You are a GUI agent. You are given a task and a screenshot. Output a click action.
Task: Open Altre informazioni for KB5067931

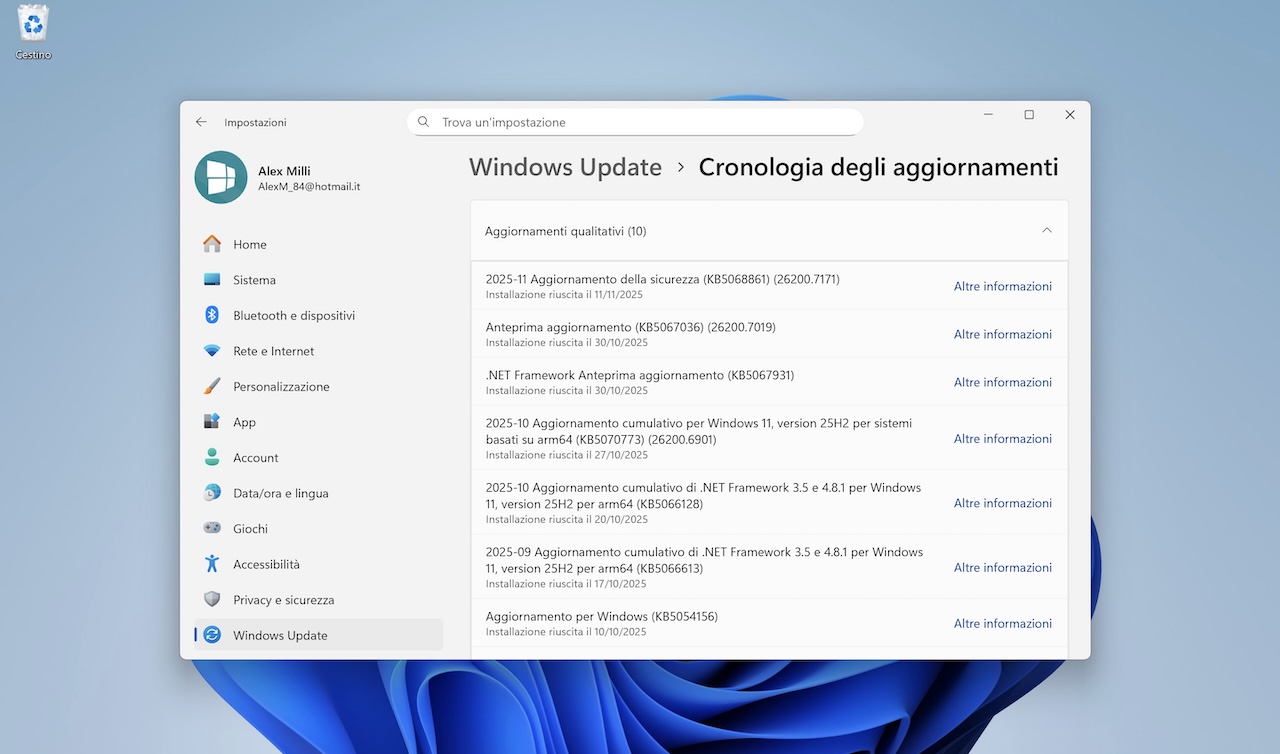click(x=1002, y=382)
